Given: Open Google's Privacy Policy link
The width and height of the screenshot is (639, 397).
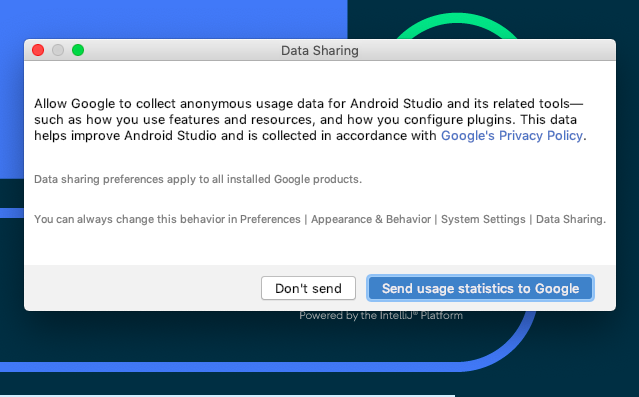Looking at the screenshot, I should click(x=511, y=135).
